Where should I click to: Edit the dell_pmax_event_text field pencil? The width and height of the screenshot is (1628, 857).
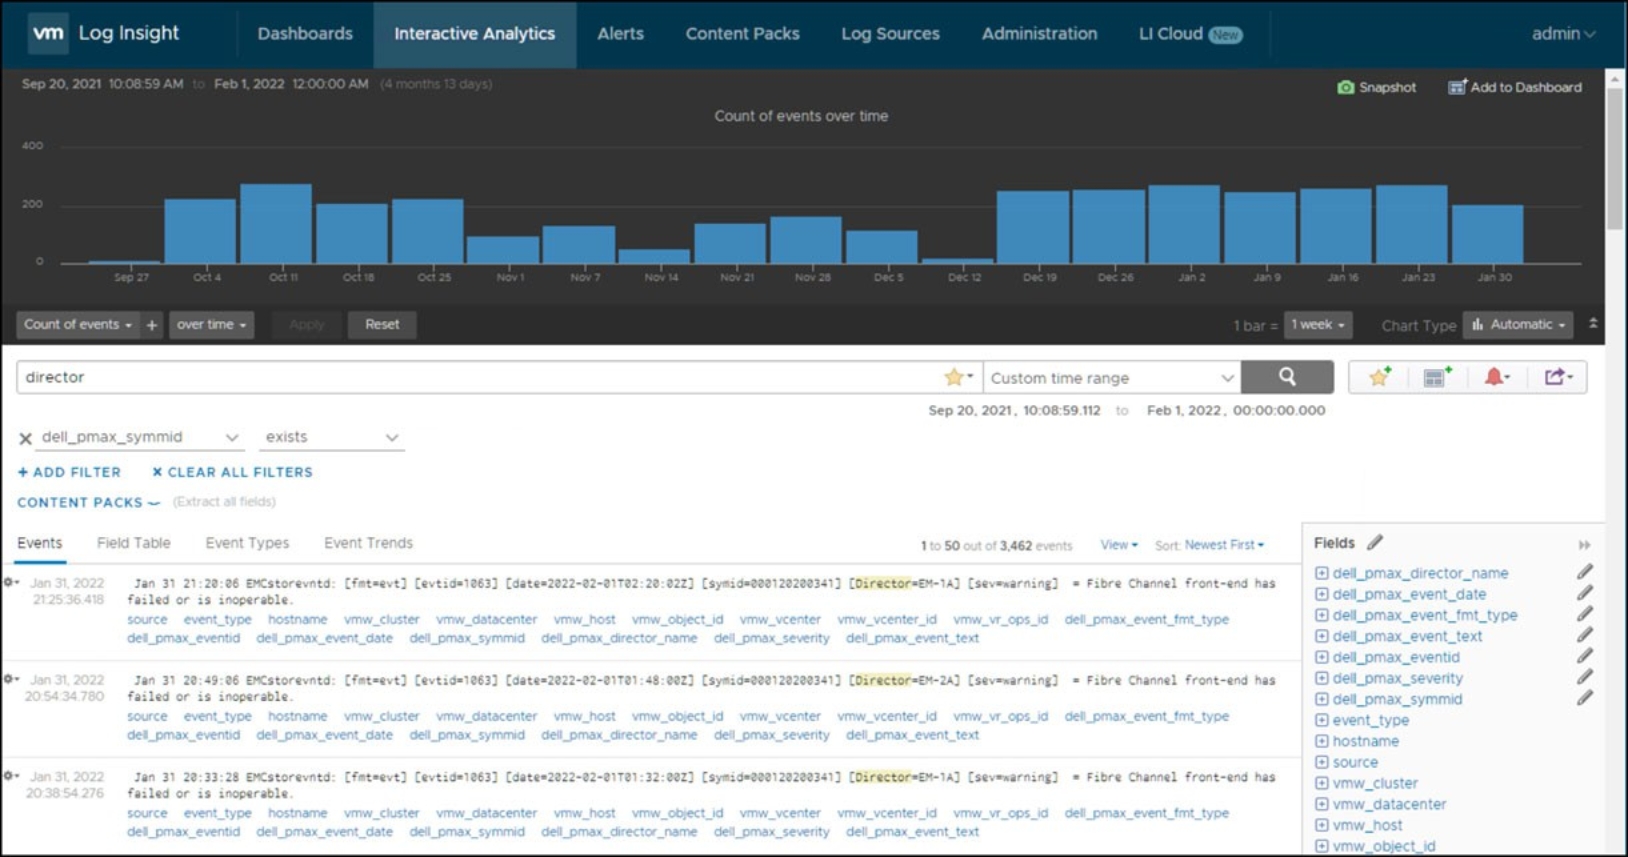point(1585,635)
